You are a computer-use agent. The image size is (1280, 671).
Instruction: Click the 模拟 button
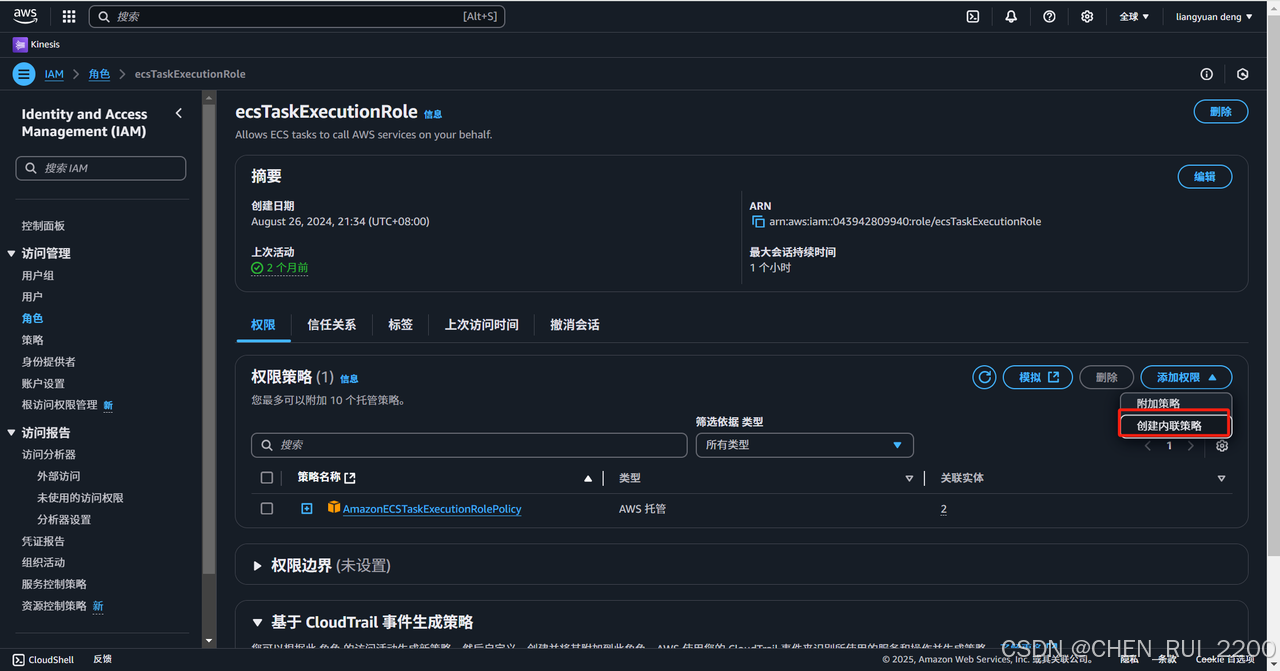(x=1038, y=377)
